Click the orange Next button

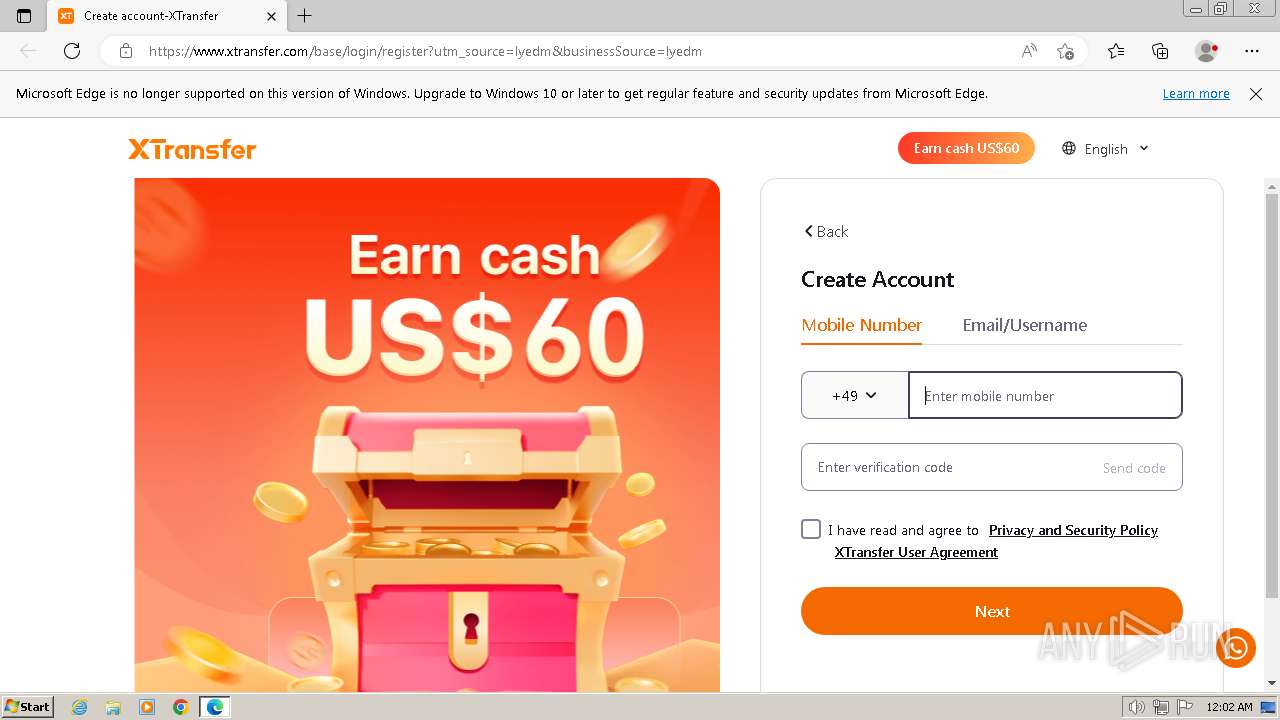point(992,611)
